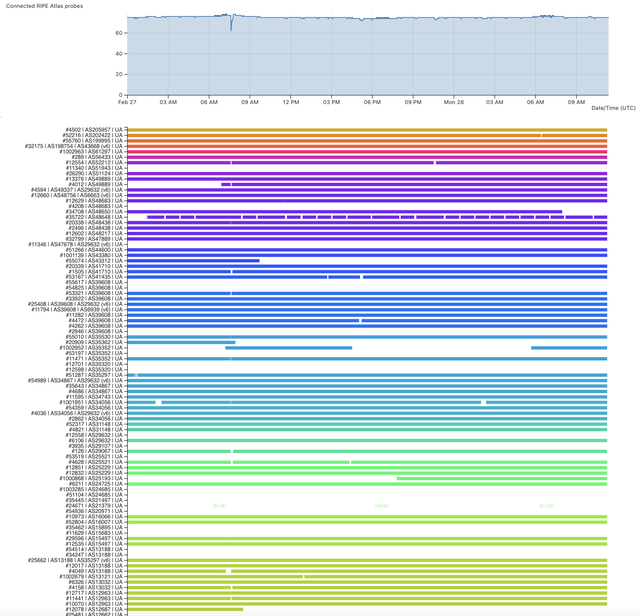Click probe label '#6211 | AS24725 | UA'

[x=96, y=484]
